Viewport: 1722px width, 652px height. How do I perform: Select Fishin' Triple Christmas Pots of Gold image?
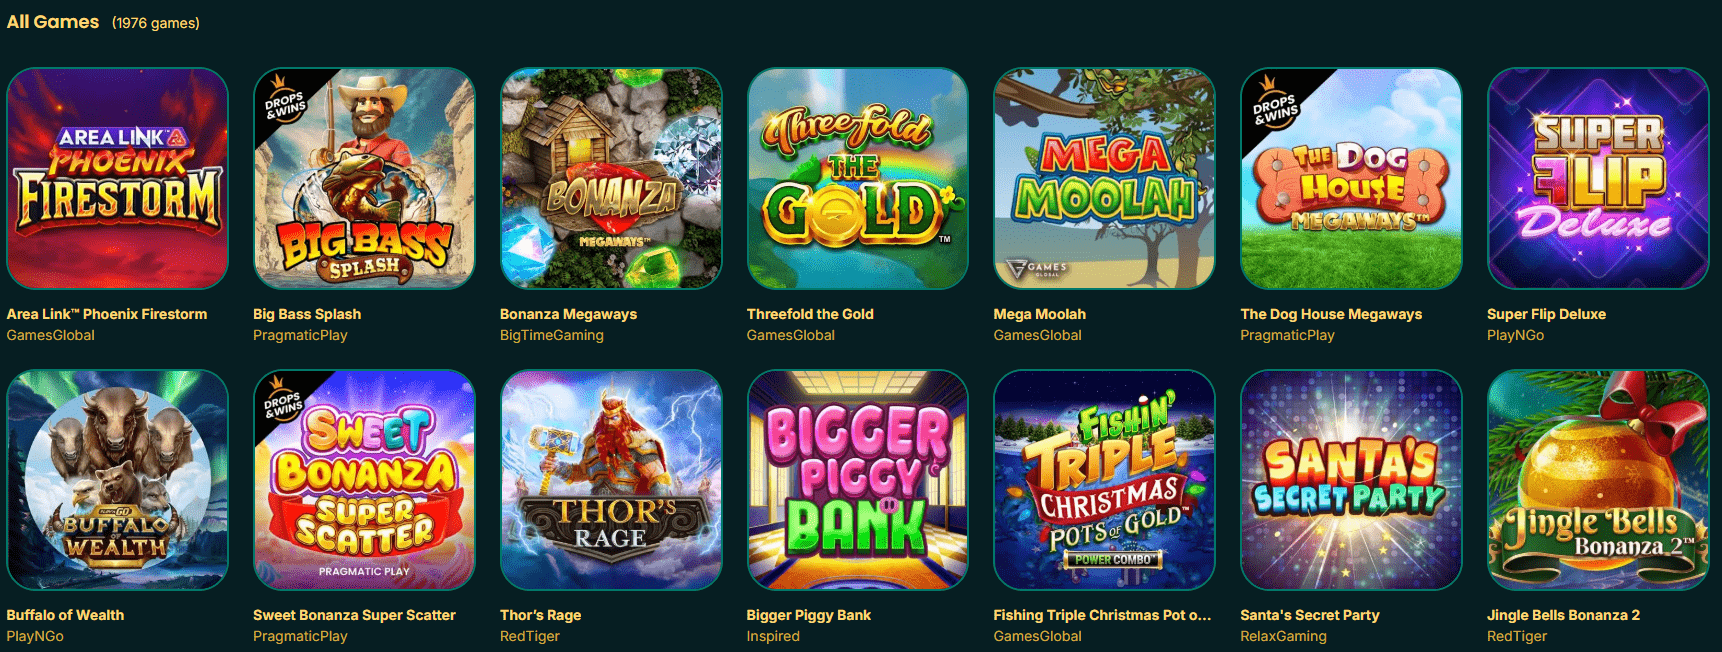[x=1104, y=480]
